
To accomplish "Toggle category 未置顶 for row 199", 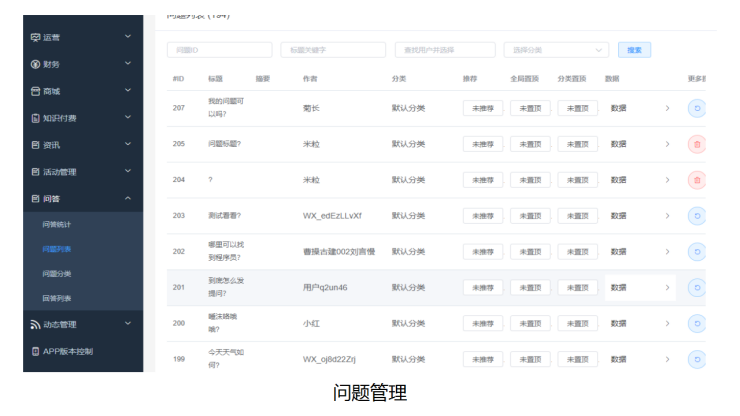I will [577, 359].
